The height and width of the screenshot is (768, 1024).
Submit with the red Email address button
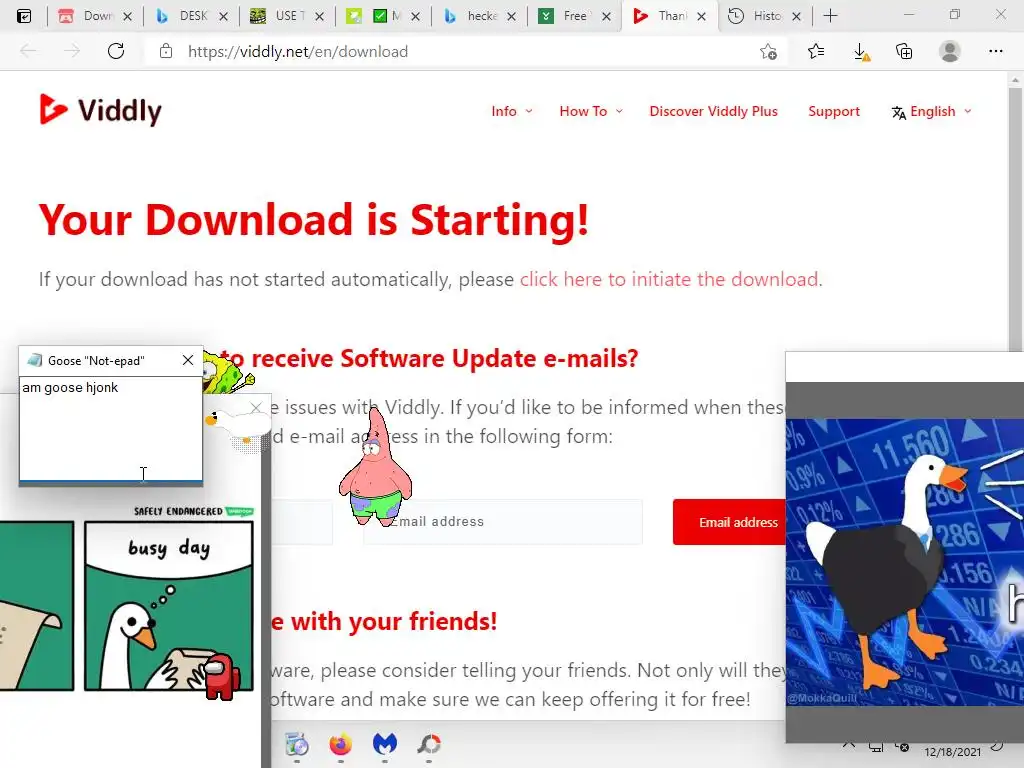(x=729, y=522)
